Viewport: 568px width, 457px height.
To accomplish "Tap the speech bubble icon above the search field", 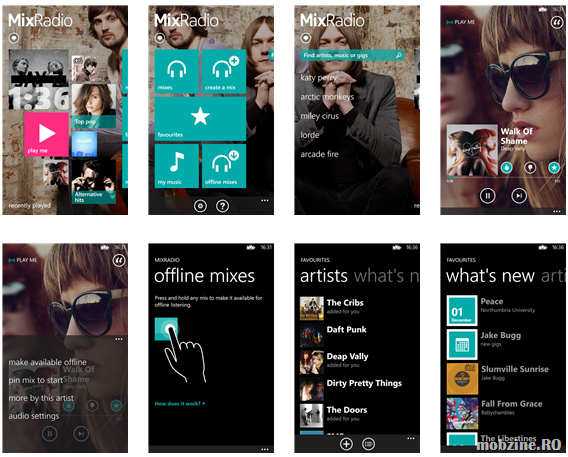I will pos(306,38).
